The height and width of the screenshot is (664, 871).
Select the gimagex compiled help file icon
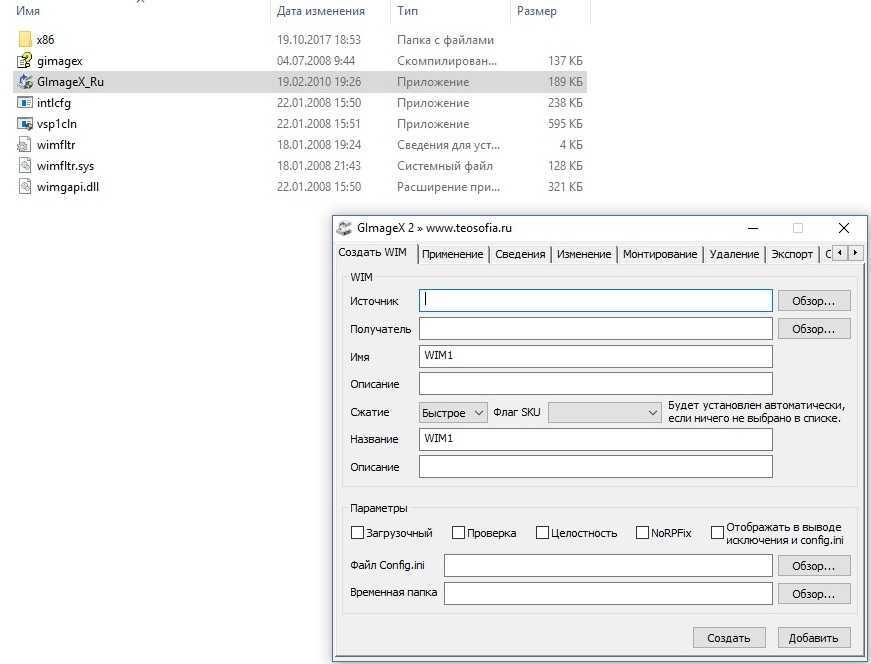[26, 61]
